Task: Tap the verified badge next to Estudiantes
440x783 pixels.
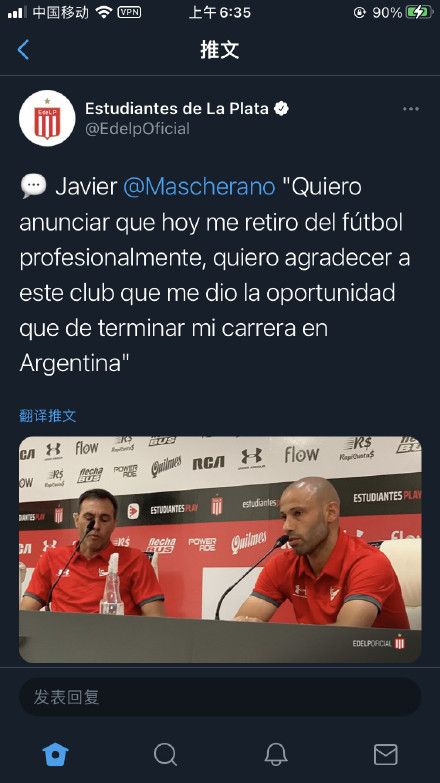Action: coord(282,108)
